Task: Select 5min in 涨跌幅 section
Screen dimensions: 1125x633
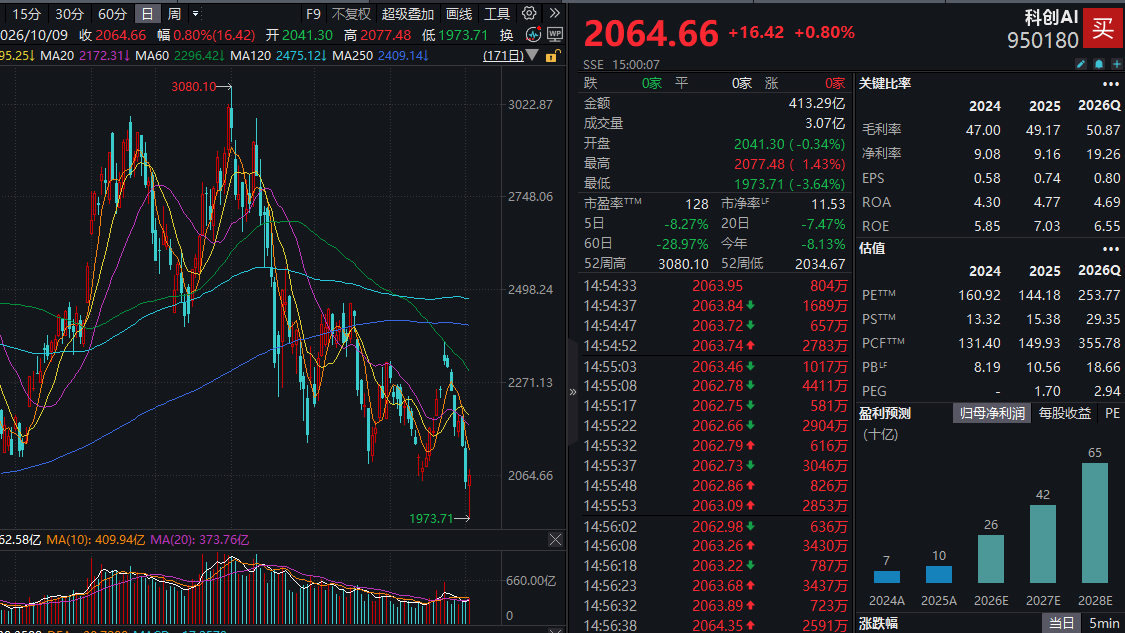Action: click(x=1104, y=623)
